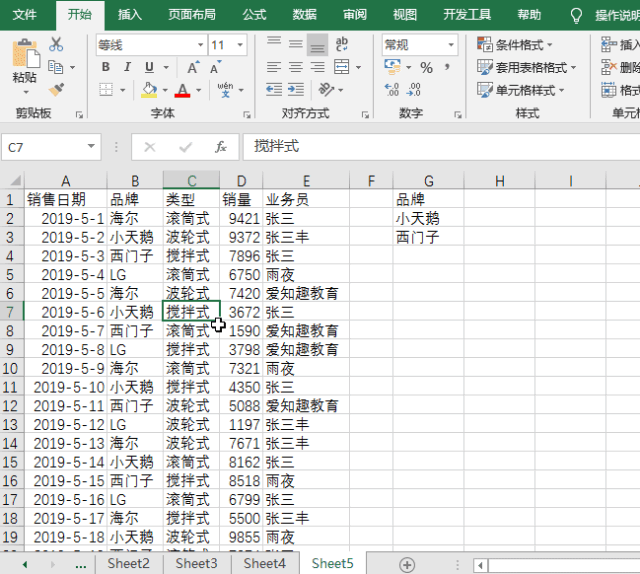Expand the font color dropdown arrow
Viewport: 640px width, 574px height.
tap(199, 90)
